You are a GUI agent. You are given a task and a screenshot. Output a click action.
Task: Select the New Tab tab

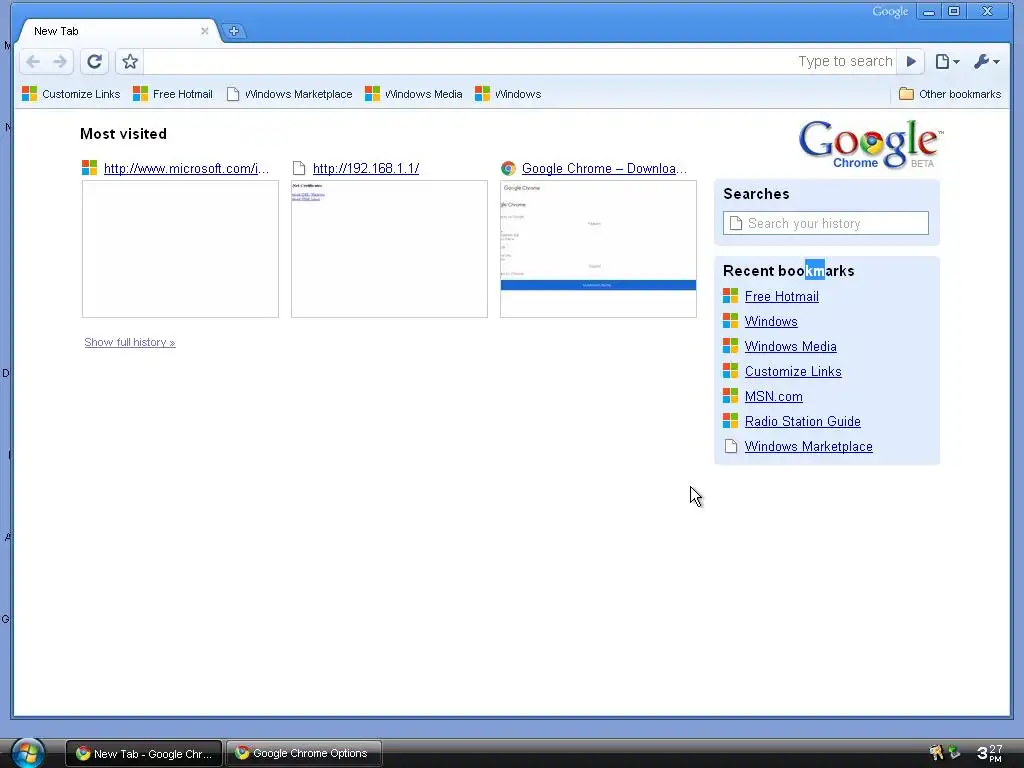click(x=118, y=31)
